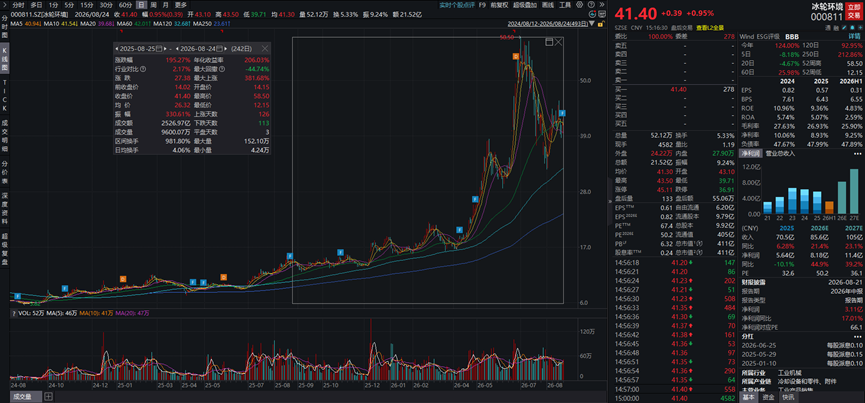Open the 超级叠加 overlay menu

pyautogui.click(x=525, y=4)
